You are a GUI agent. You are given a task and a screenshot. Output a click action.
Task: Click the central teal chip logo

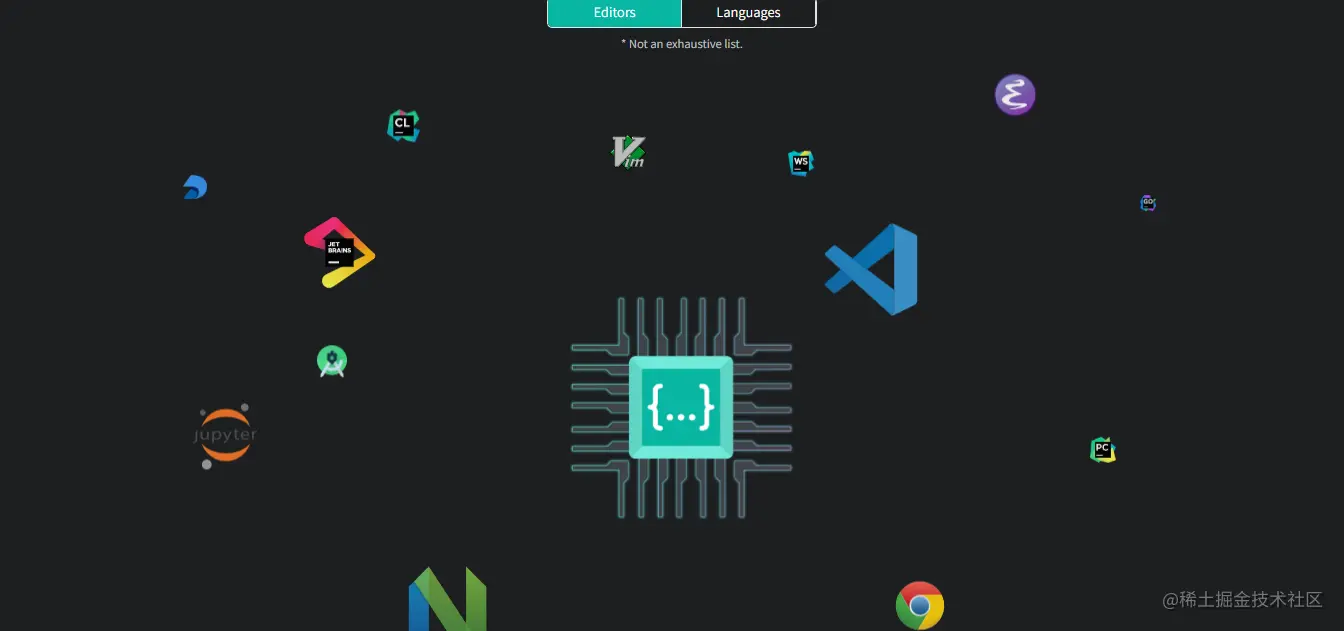(681, 407)
